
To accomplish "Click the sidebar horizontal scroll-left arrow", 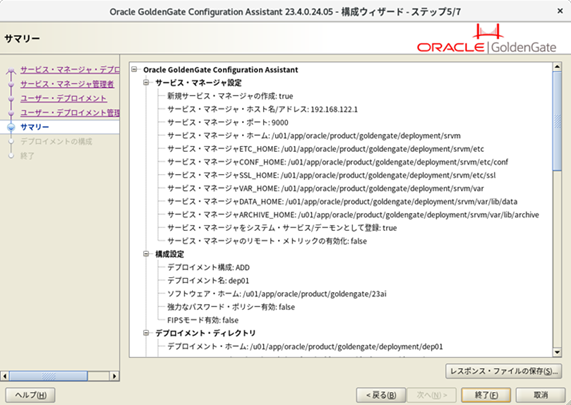I will pyautogui.click(x=5, y=376).
